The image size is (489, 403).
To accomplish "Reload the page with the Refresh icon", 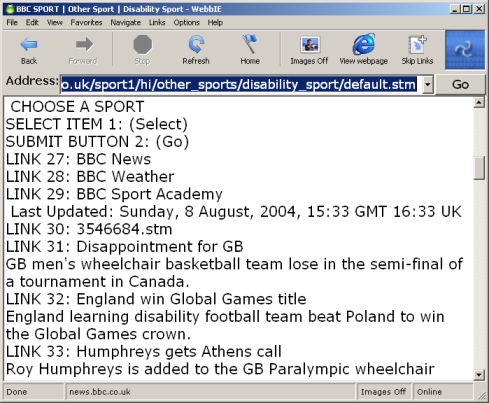I will click(x=196, y=45).
